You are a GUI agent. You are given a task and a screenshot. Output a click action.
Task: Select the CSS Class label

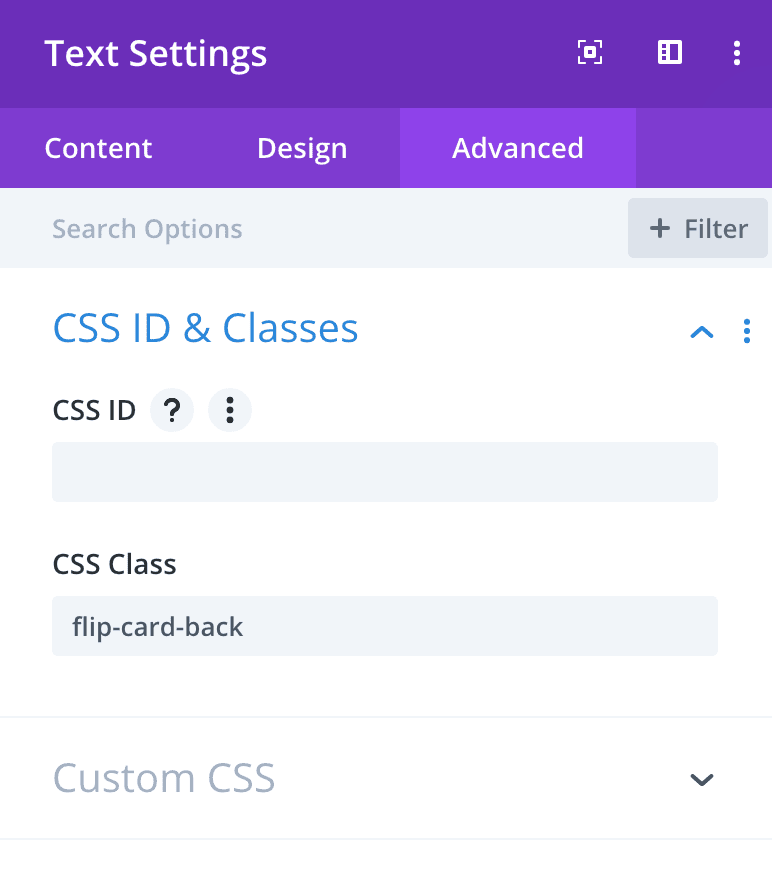[x=114, y=564]
